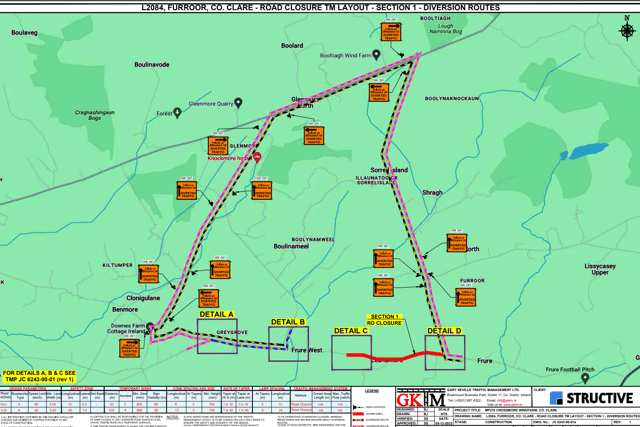640x427 pixels.
Task: Select the Detail B outlined box
Action: [289, 344]
